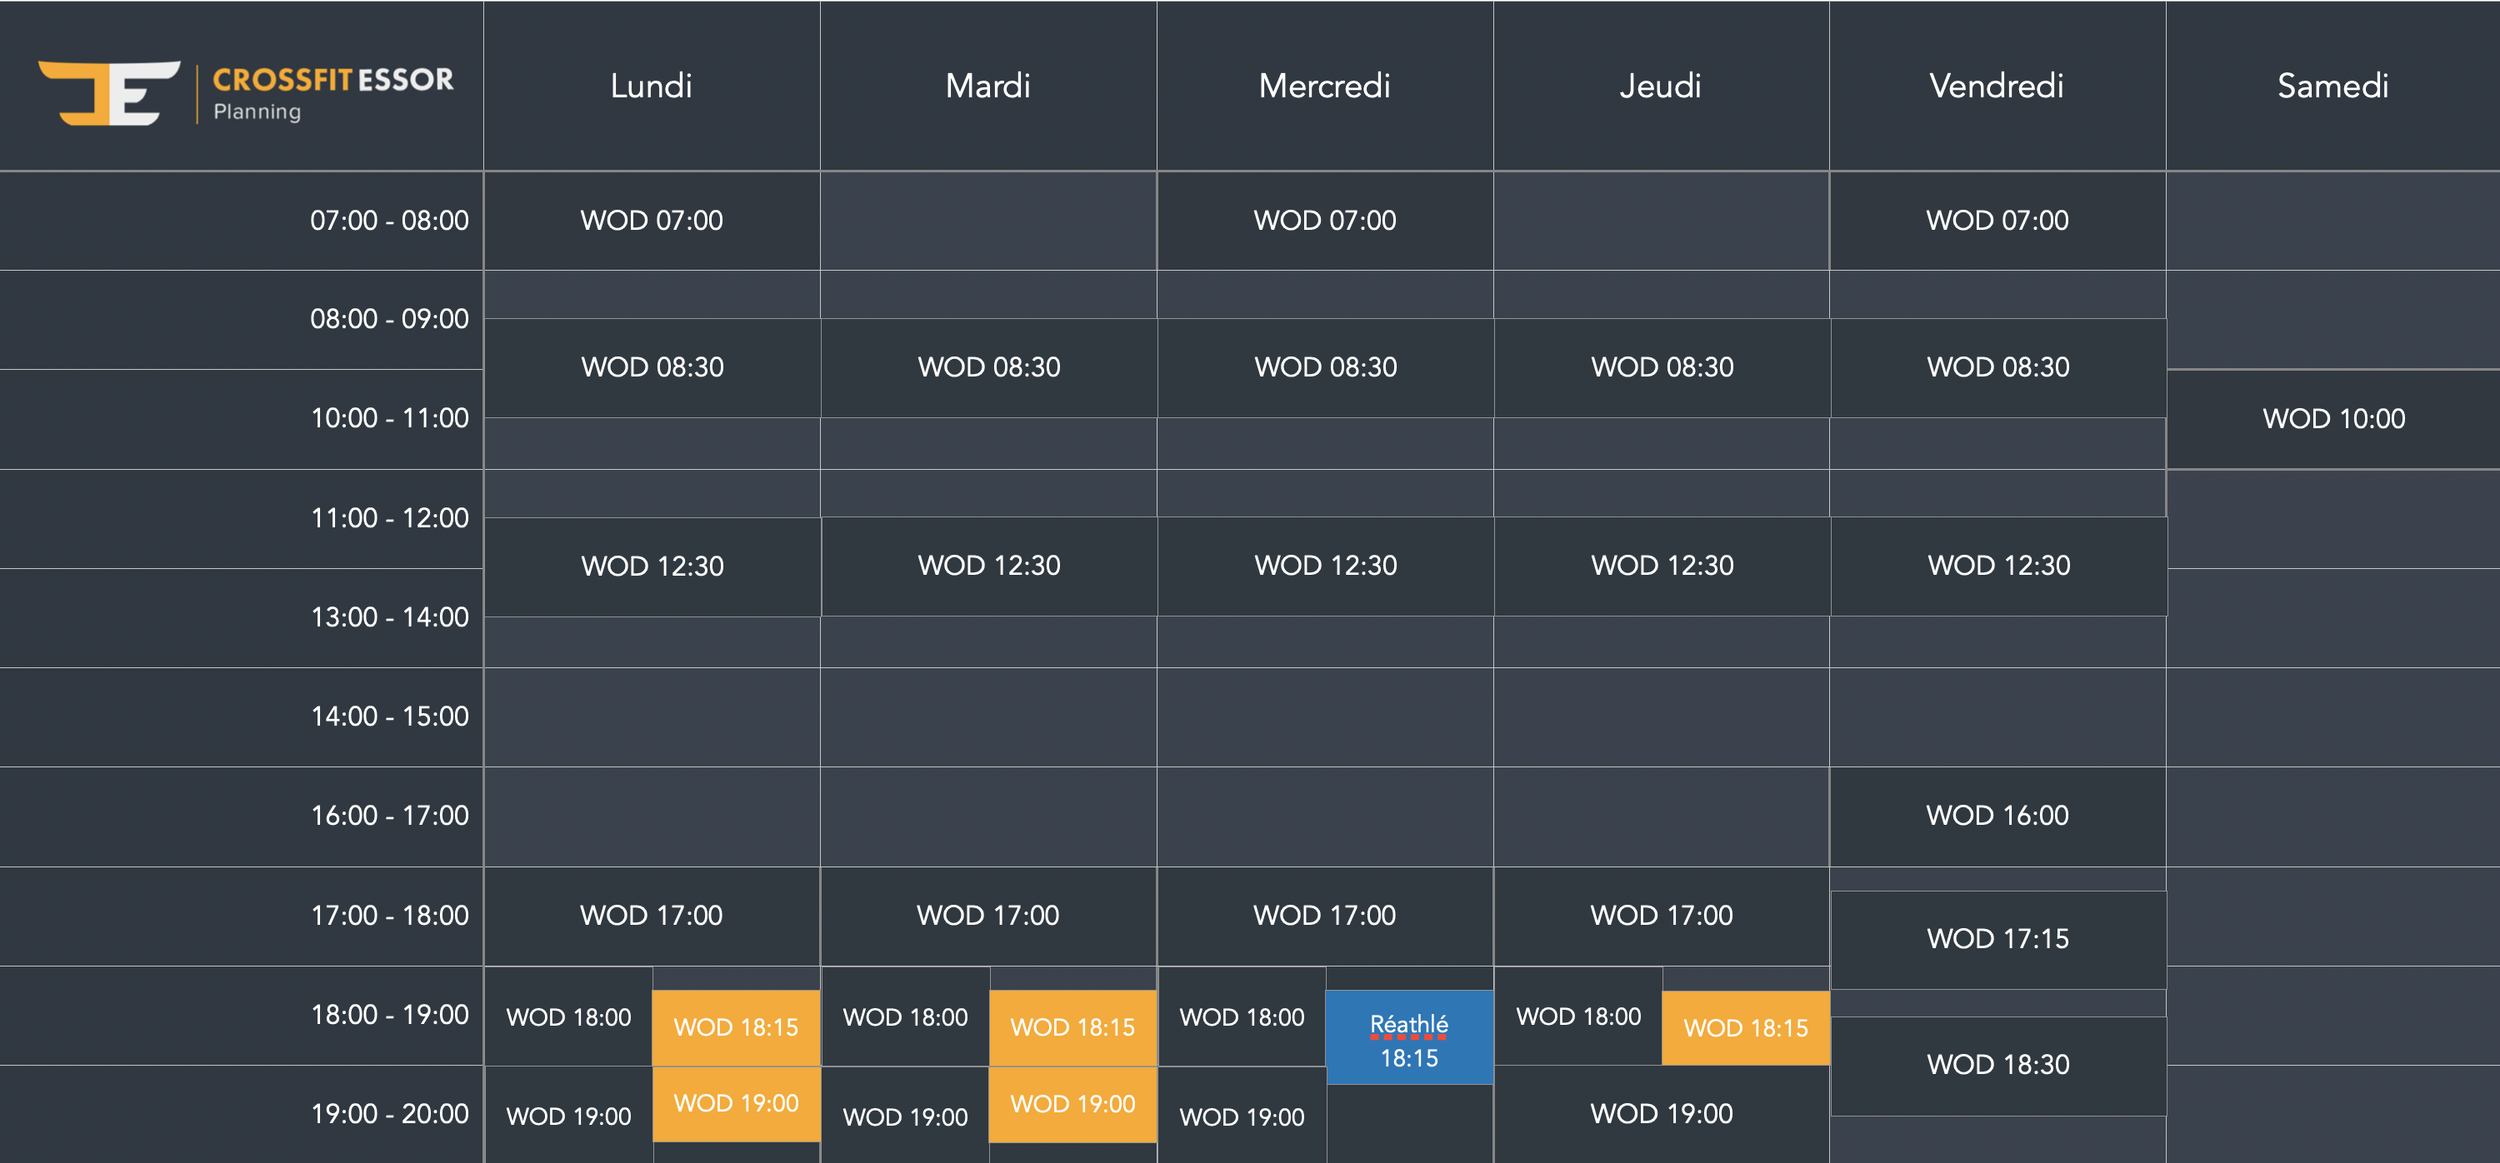Select Mardi's WOD 08:30 class
The width and height of the screenshot is (2500, 1163).
pos(988,367)
